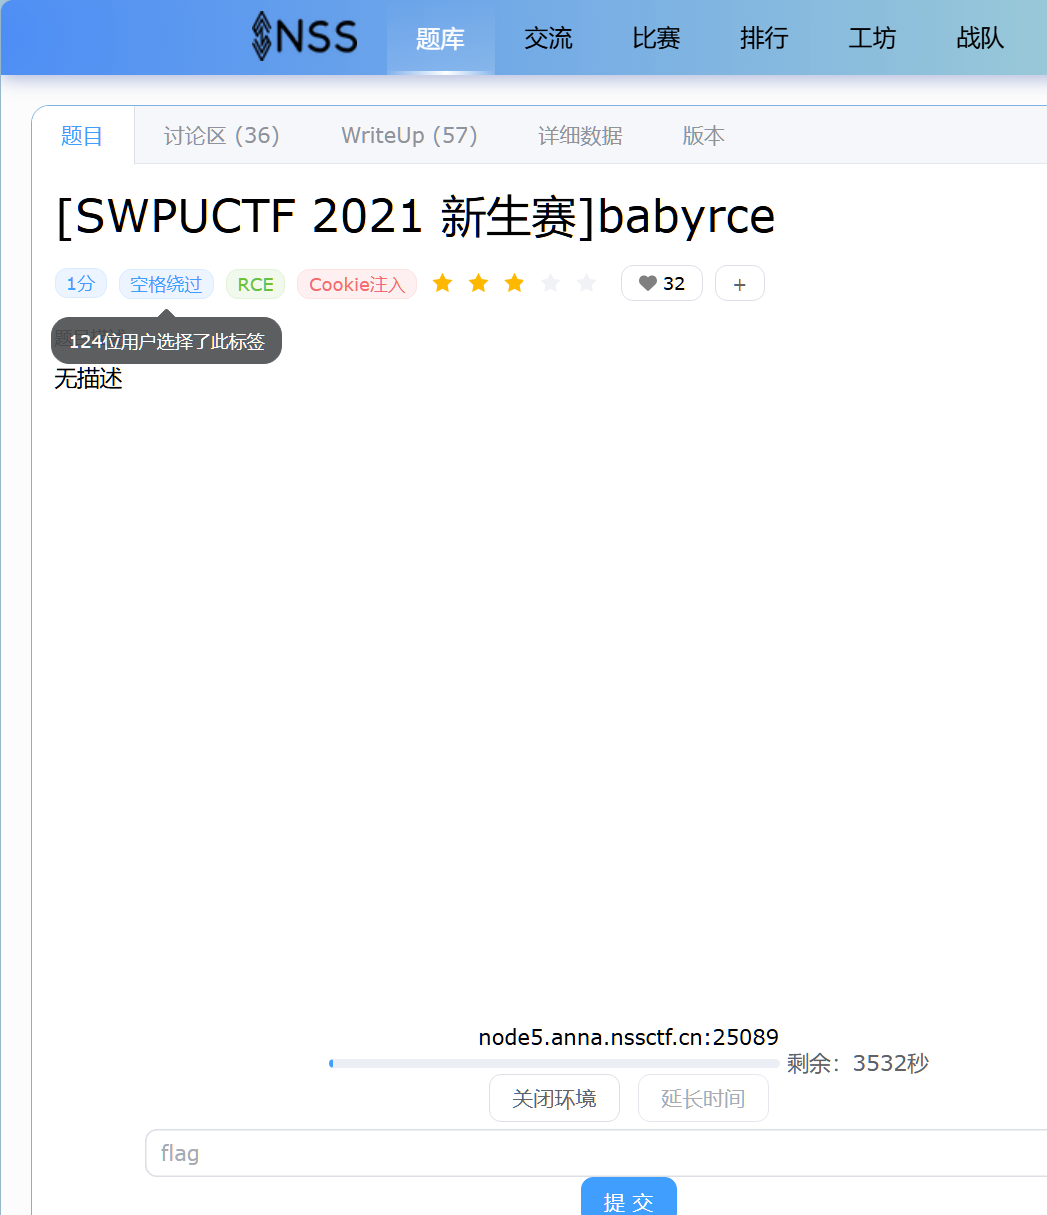
Task: Open the WriteUp (57) tab
Action: 409,136
